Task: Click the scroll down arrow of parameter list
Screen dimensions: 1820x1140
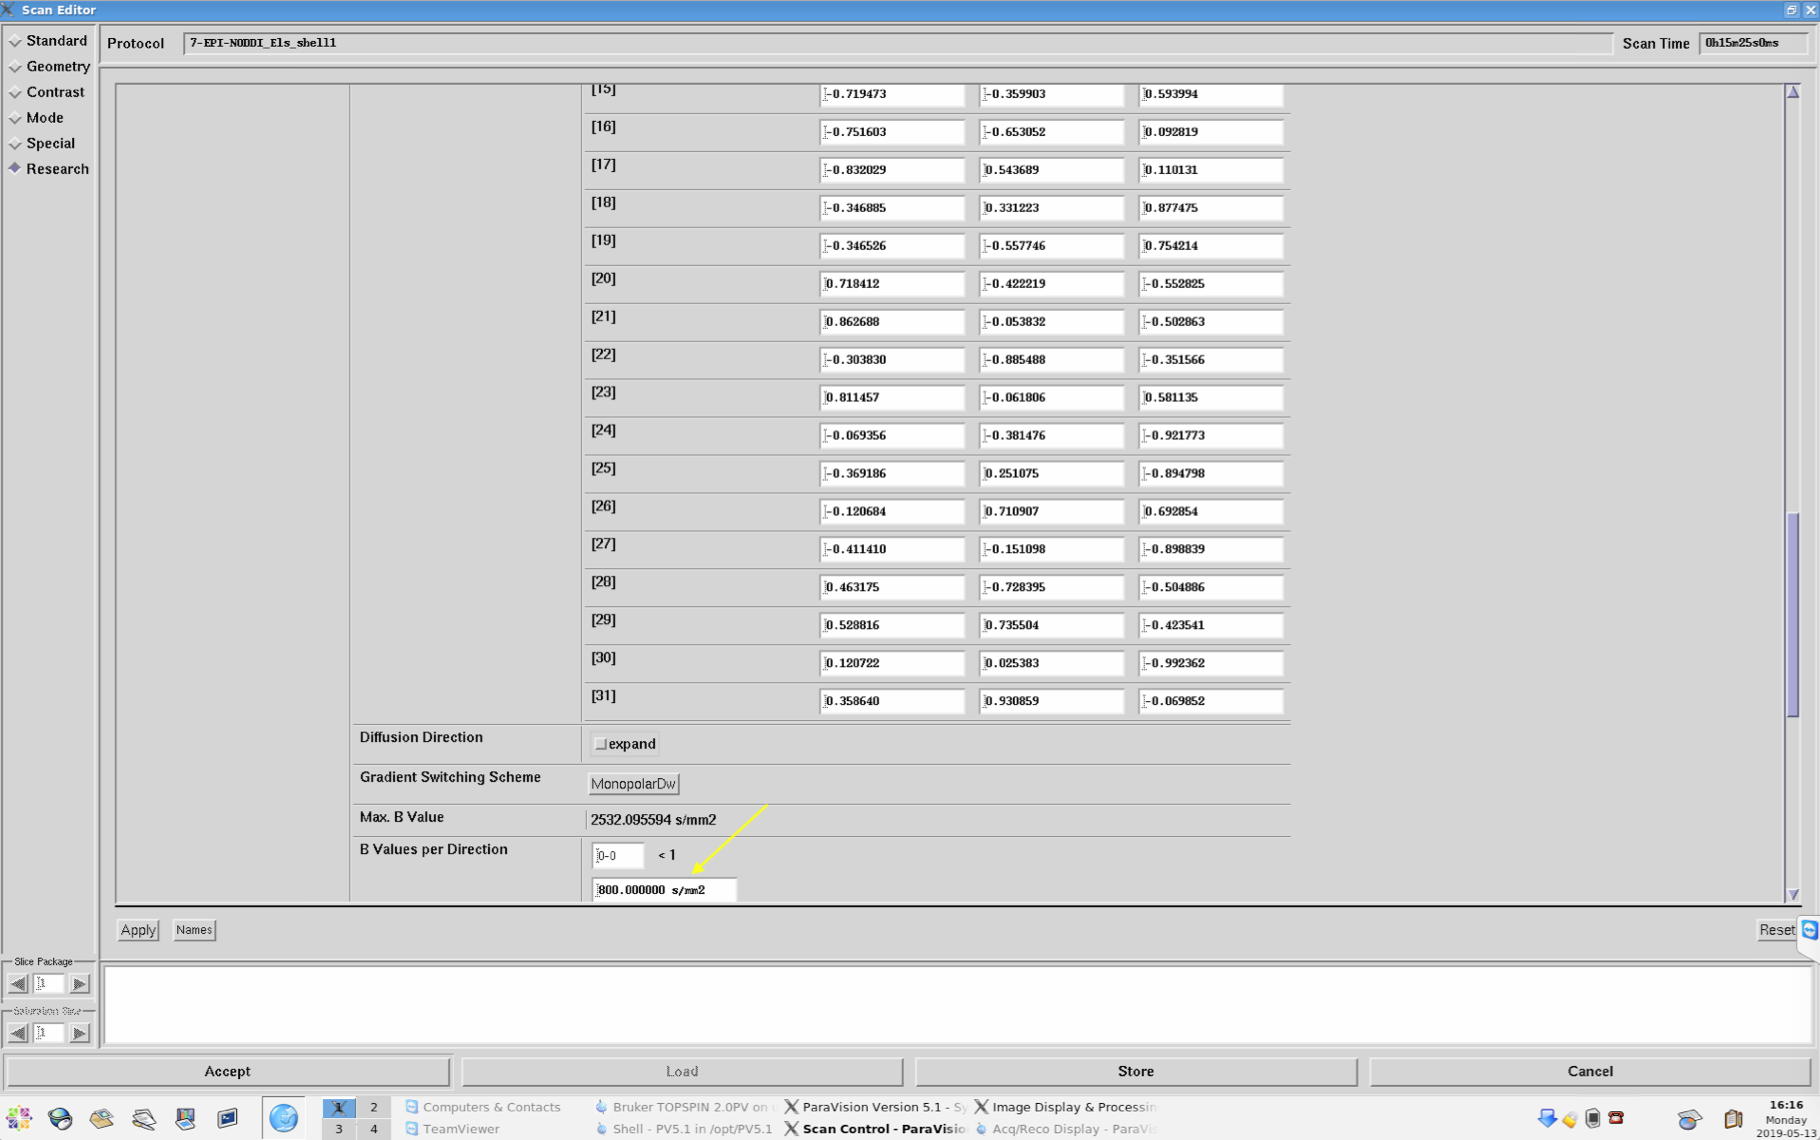Action: click(x=1793, y=895)
